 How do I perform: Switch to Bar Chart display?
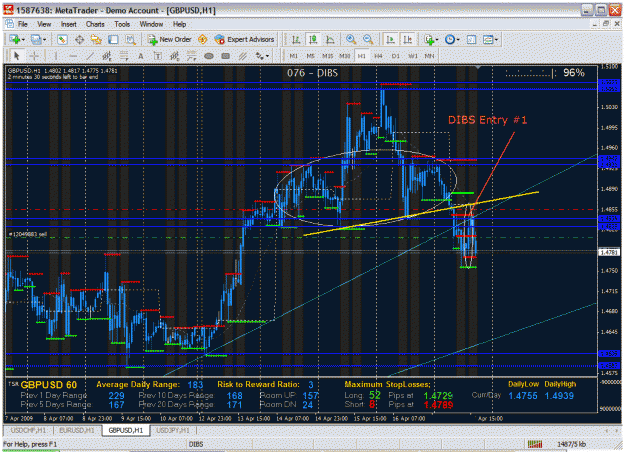296,39
